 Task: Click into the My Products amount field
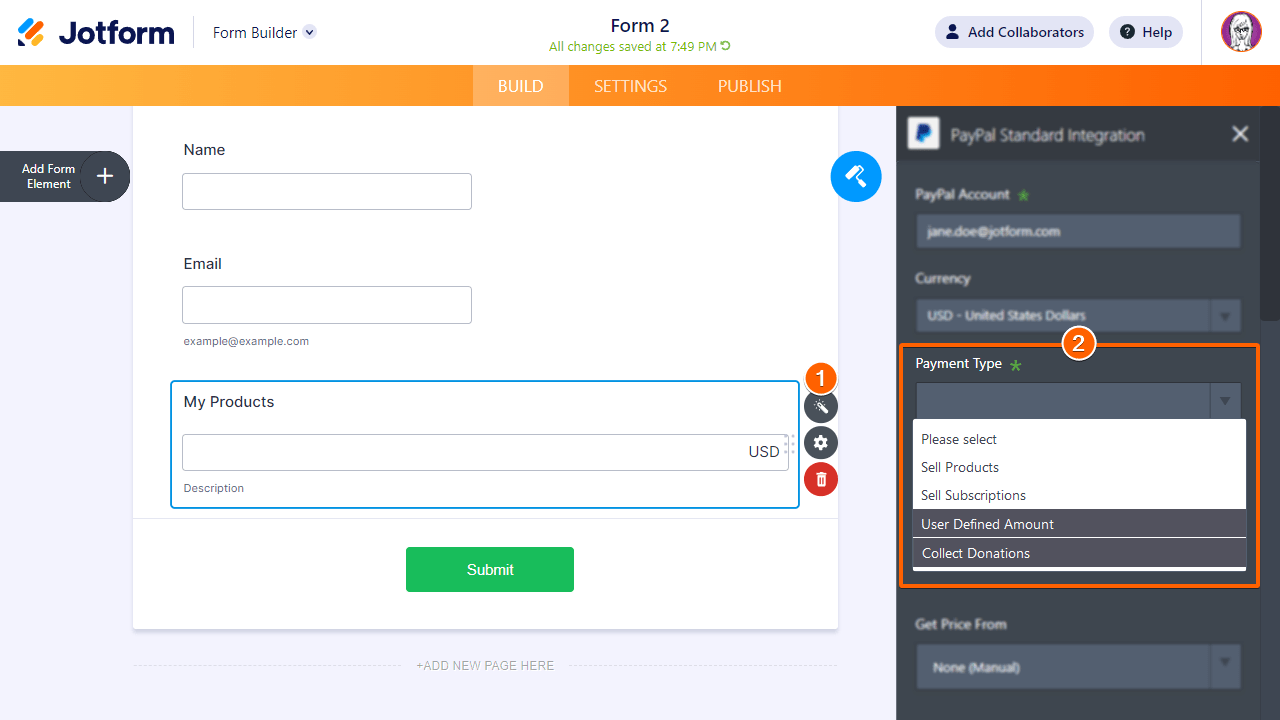coord(485,452)
